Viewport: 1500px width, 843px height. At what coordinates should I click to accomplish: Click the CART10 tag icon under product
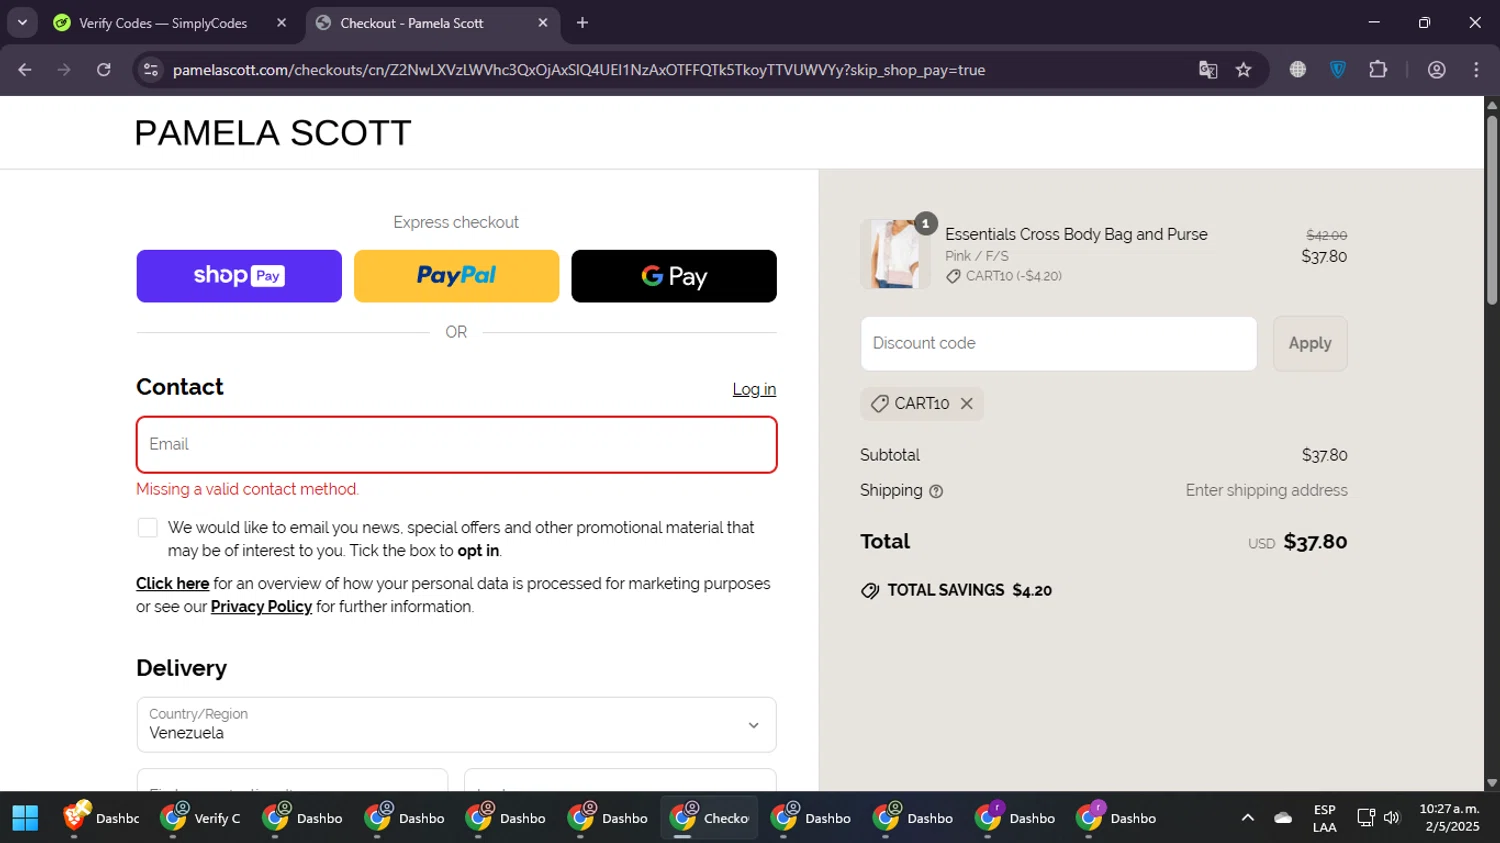(x=953, y=277)
